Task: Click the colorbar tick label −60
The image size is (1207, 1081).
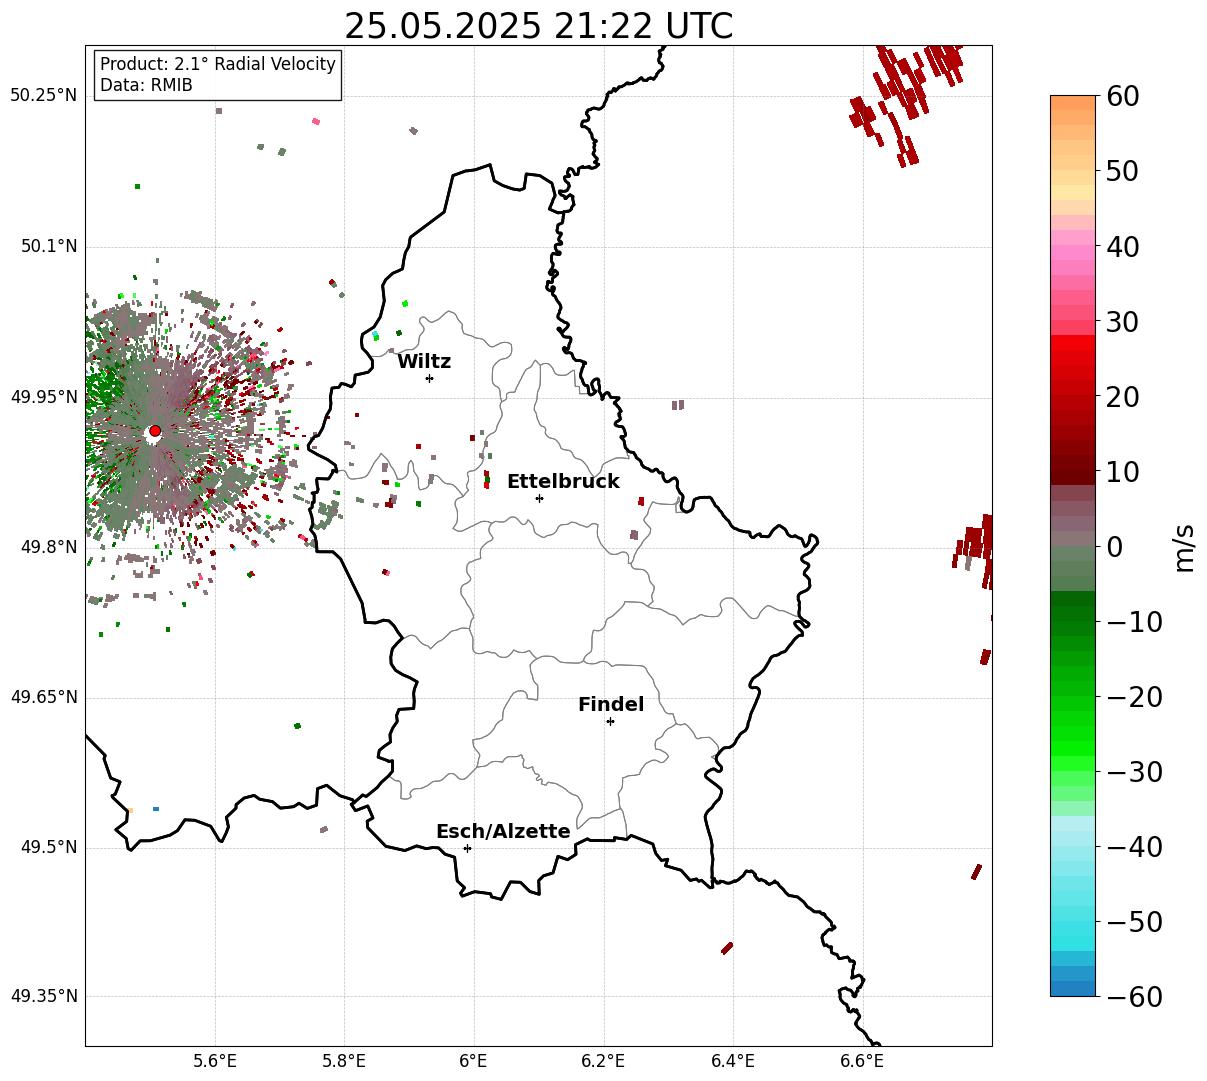Action: pyautogui.click(x=1134, y=997)
